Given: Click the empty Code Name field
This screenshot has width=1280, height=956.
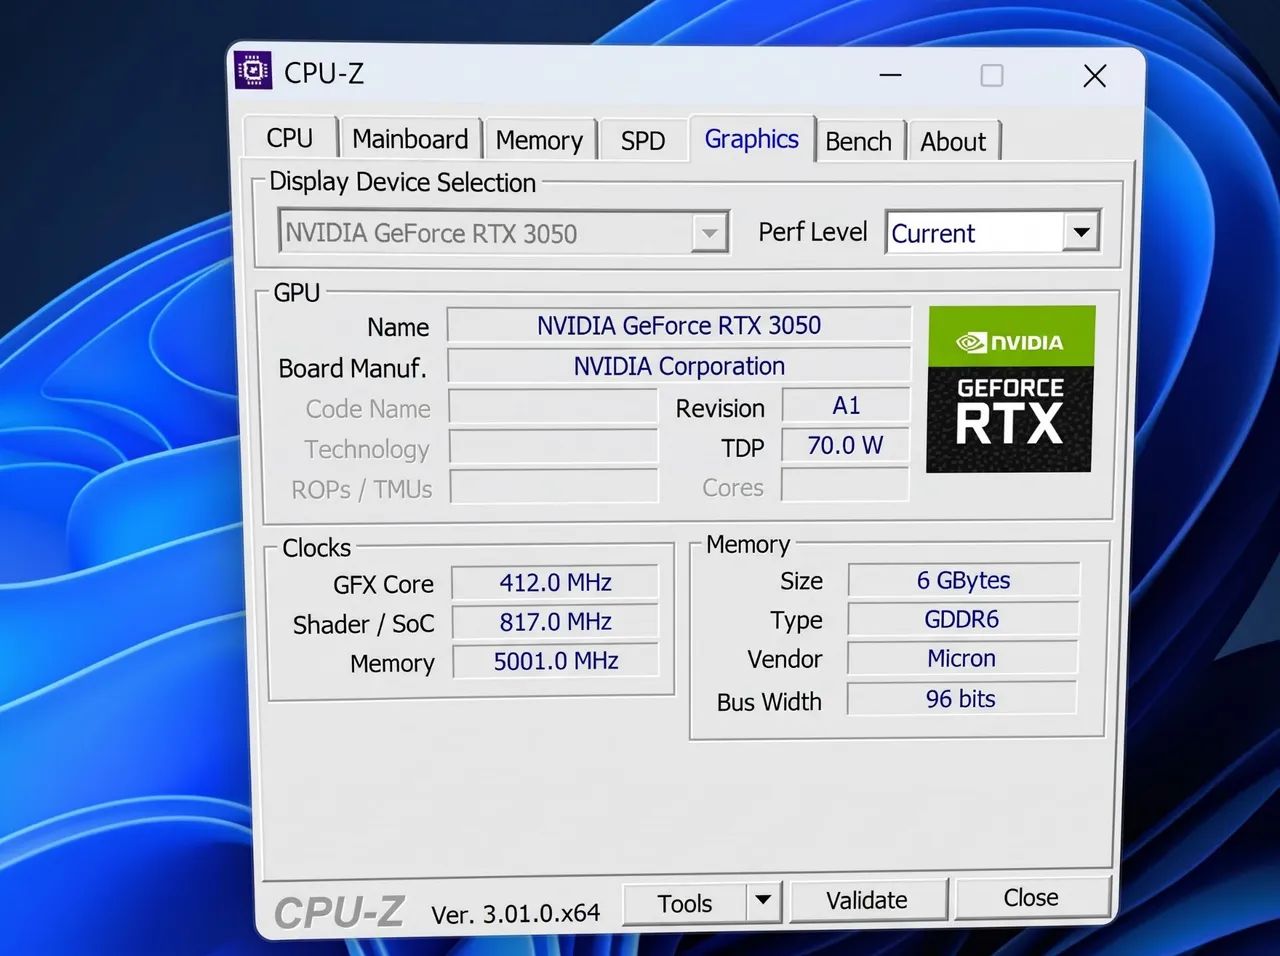Looking at the screenshot, I should click(553, 407).
